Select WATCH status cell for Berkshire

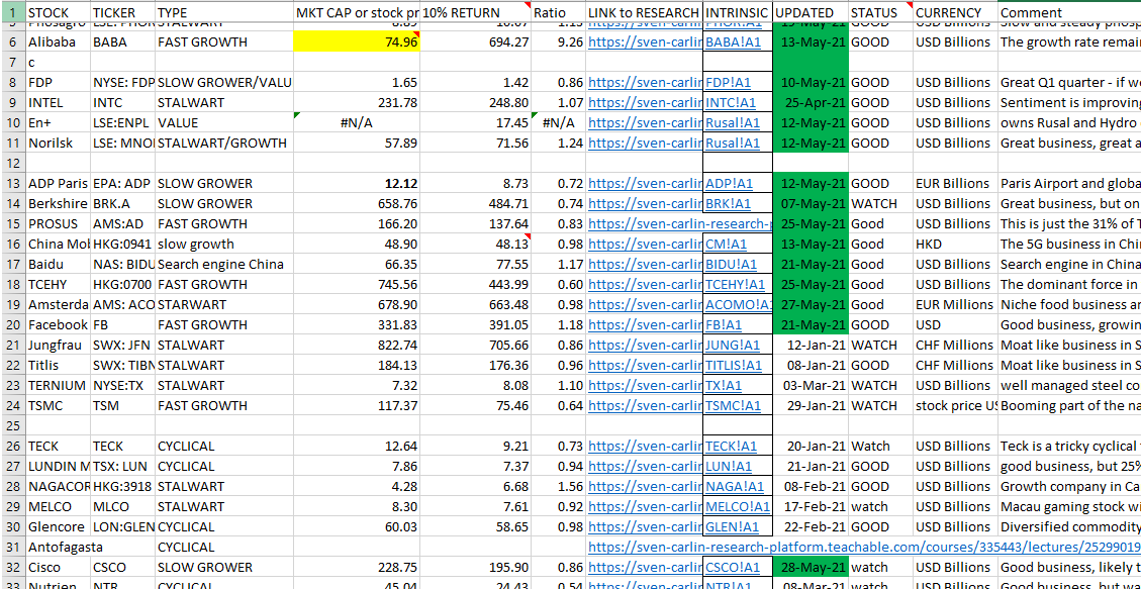click(881, 204)
